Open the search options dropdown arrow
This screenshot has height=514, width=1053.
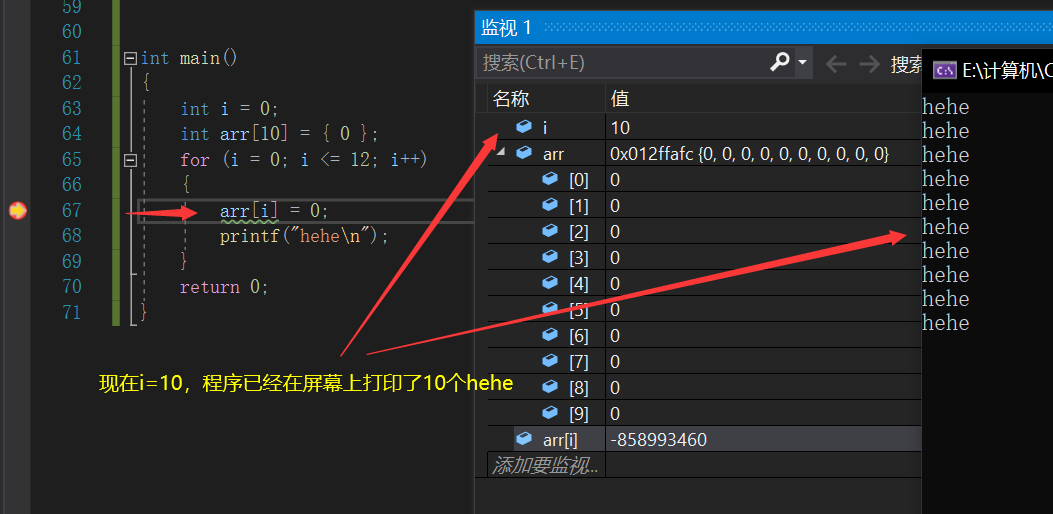802,62
